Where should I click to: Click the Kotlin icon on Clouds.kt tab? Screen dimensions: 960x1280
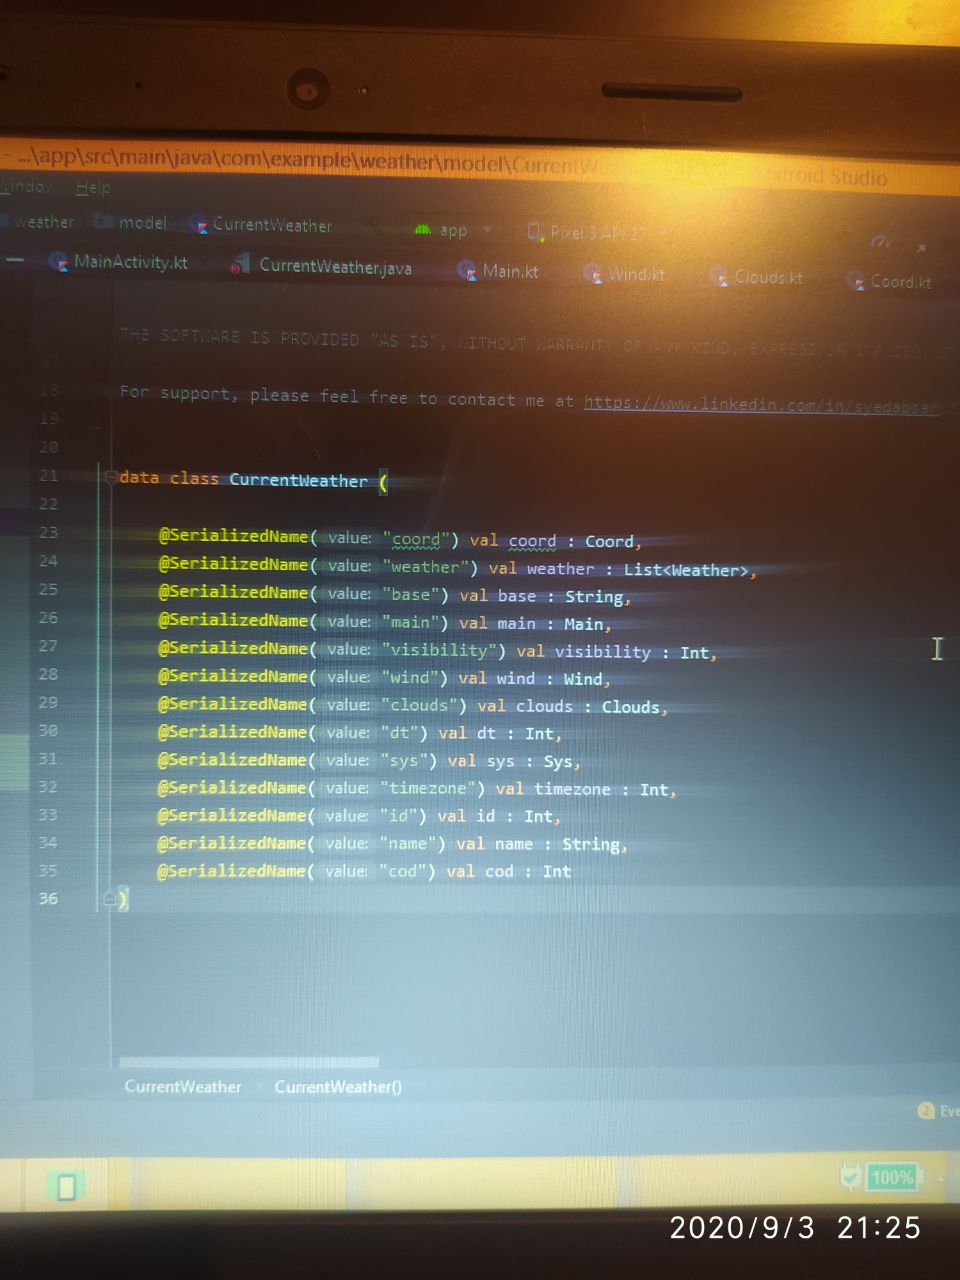719,277
